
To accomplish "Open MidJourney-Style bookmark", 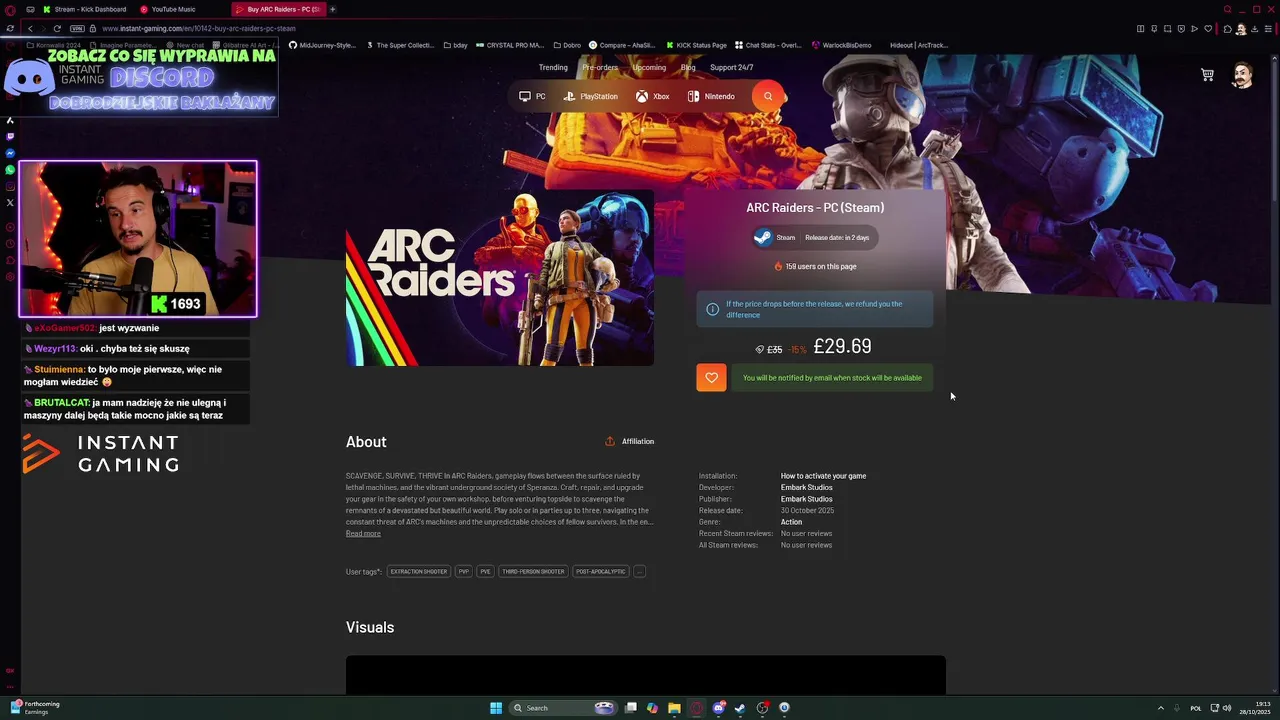I will pyautogui.click(x=322, y=45).
